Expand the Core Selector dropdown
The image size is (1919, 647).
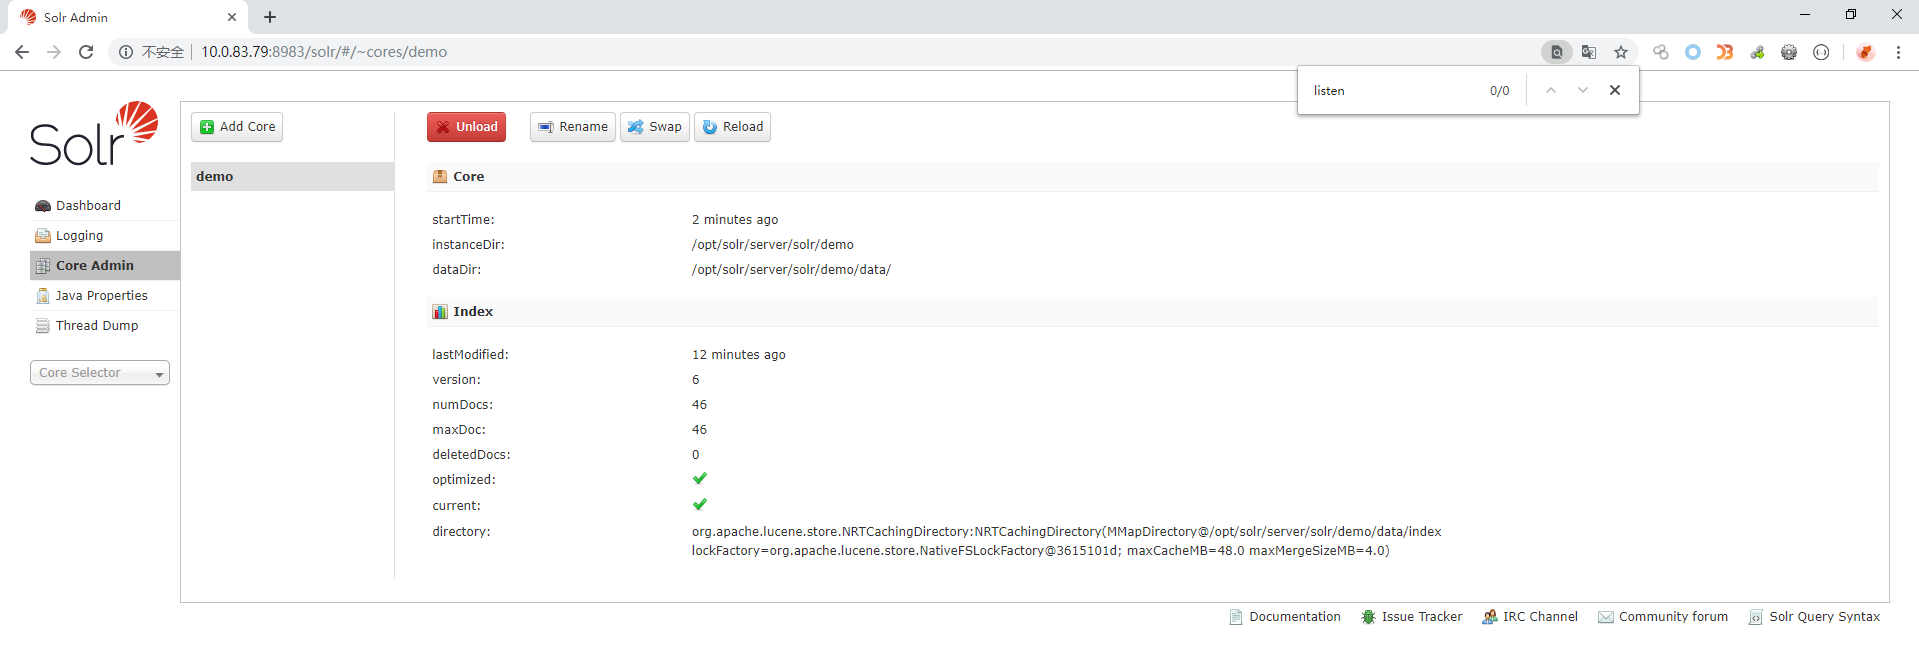100,373
